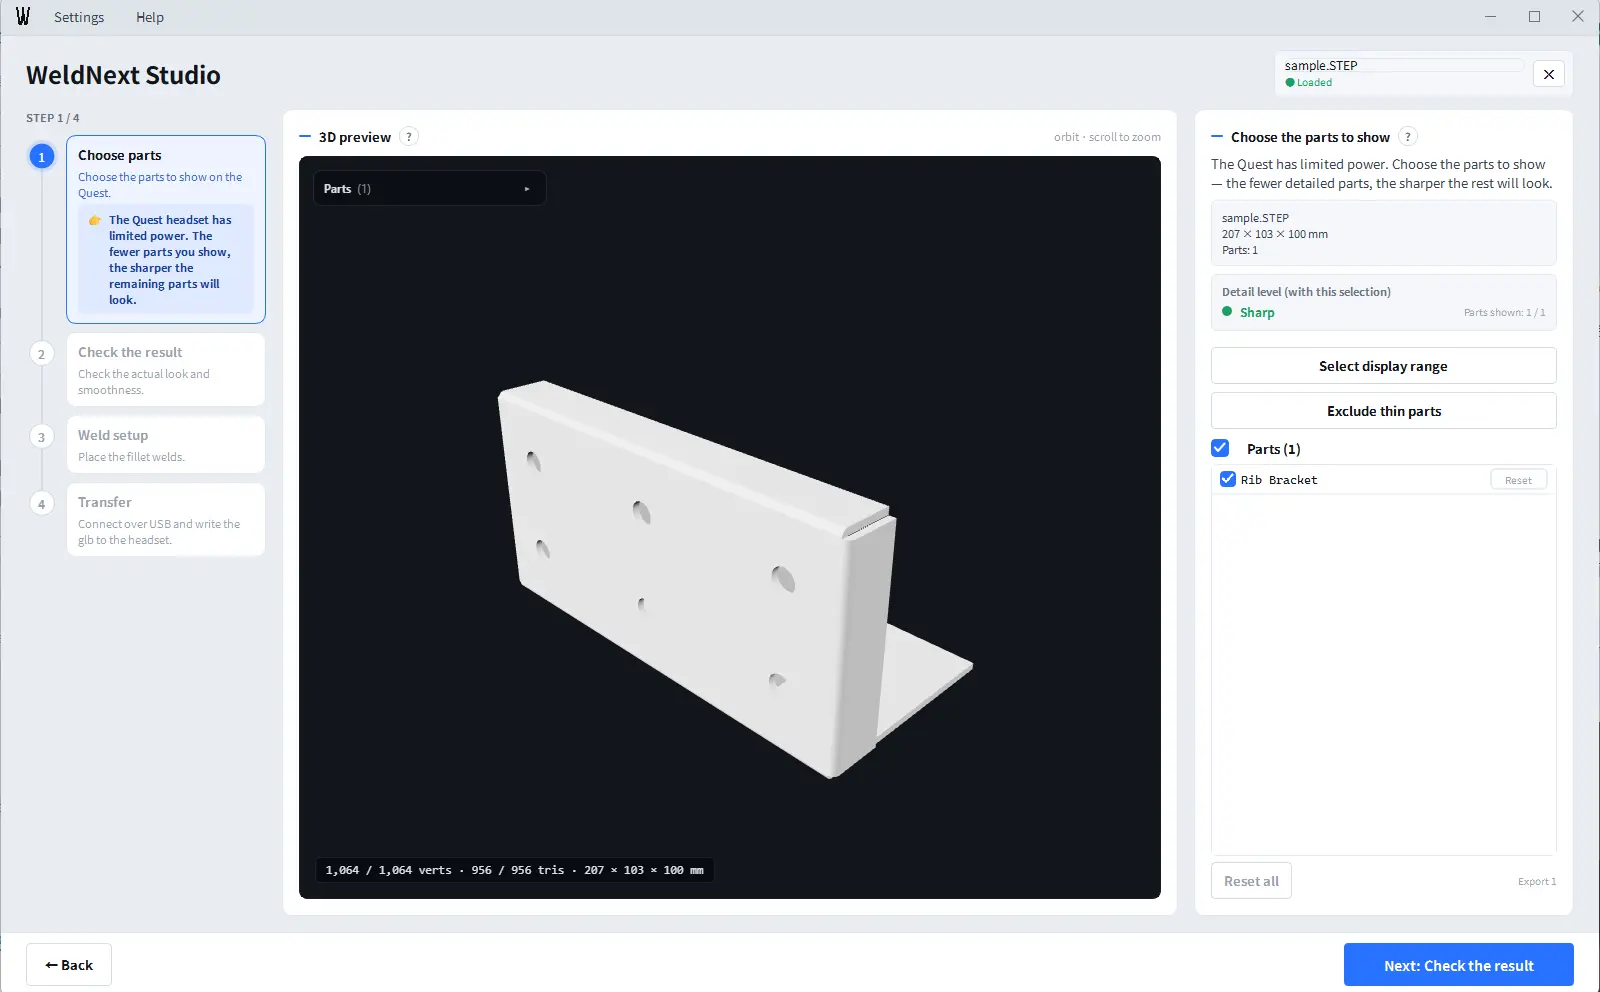
Task: Select step 4 circle indicator
Action: pyautogui.click(x=41, y=504)
